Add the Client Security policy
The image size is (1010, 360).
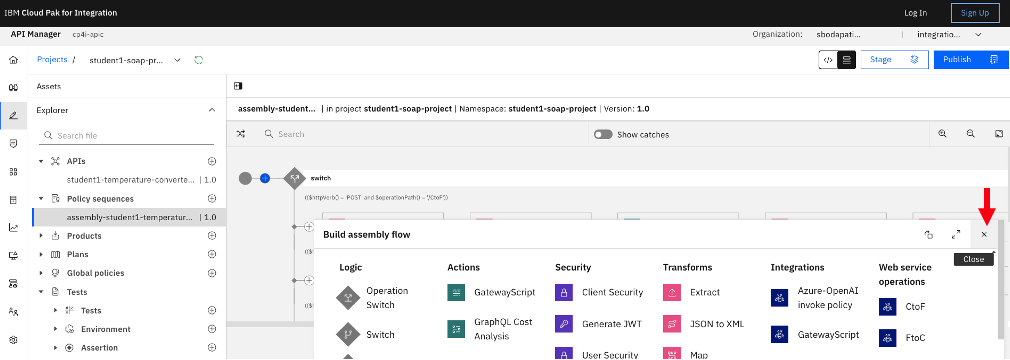coord(599,292)
